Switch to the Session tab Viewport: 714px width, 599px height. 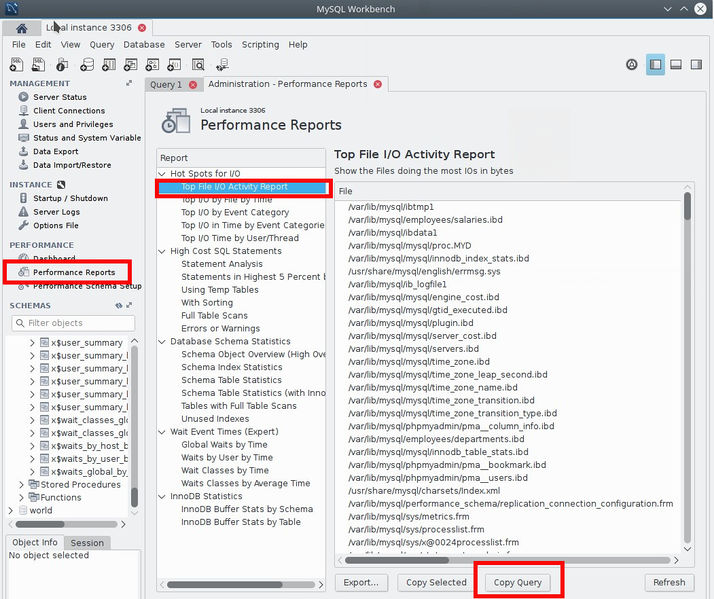click(87, 543)
